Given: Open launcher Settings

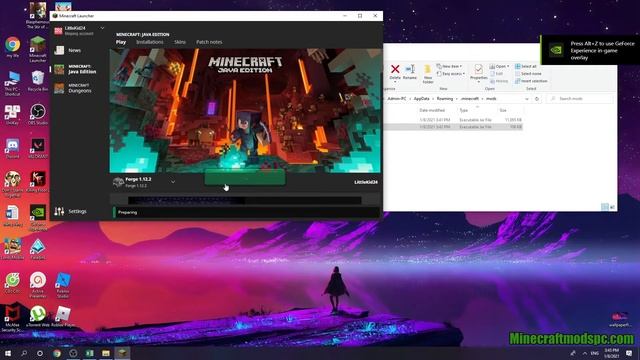Looking at the screenshot, I should [x=70, y=211].
